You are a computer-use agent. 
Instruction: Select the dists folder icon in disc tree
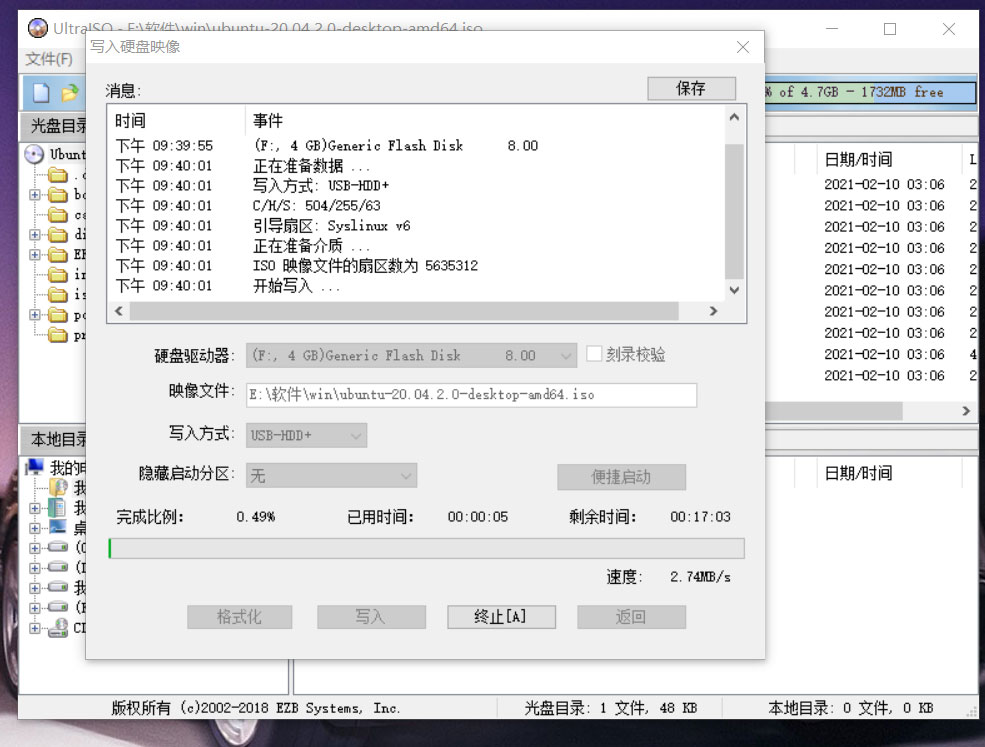(x=58, y=235)
